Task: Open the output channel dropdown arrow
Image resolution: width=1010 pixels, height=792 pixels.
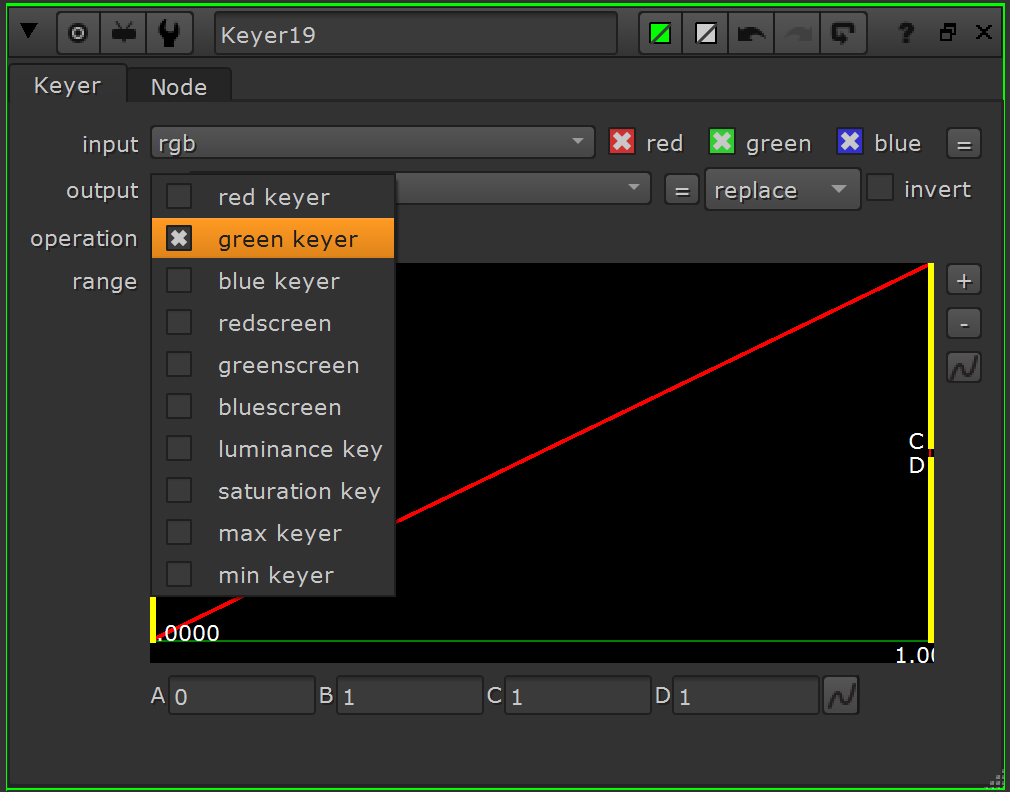Action: 634,188
